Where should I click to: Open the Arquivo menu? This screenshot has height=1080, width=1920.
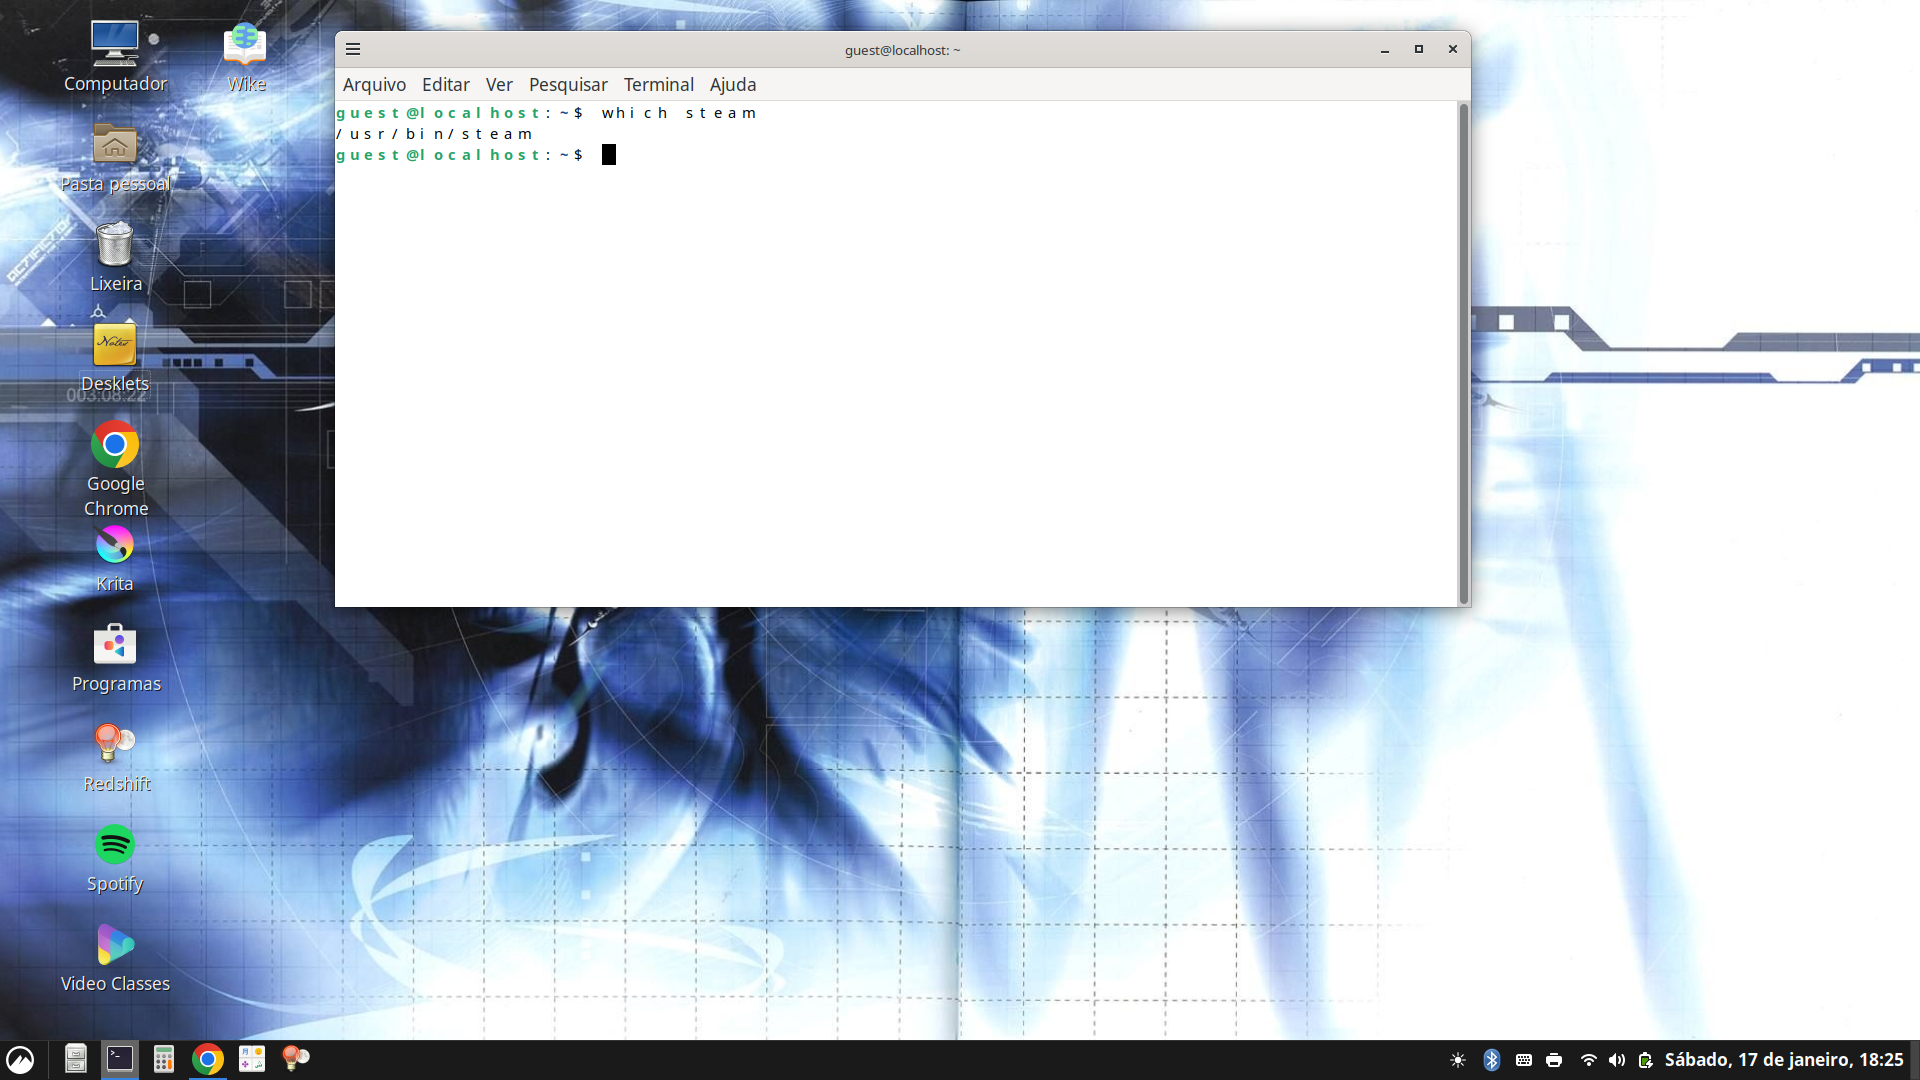(x=374, y=85)
